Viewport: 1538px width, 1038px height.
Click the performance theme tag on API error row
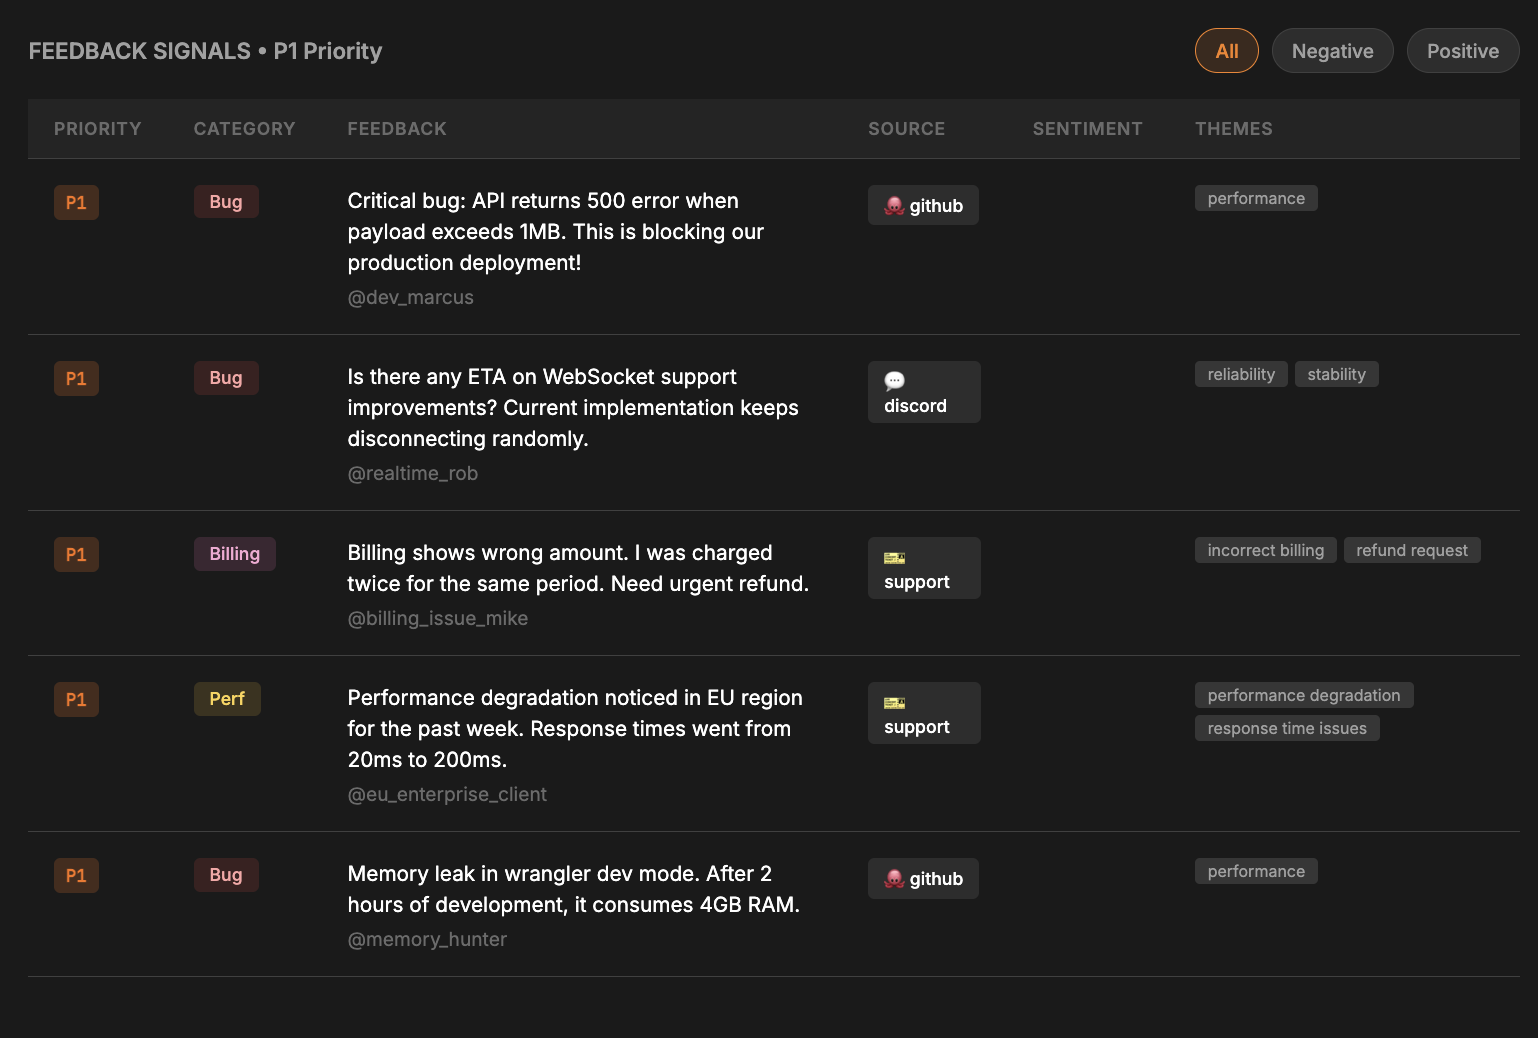click(x=1256, y=198)
